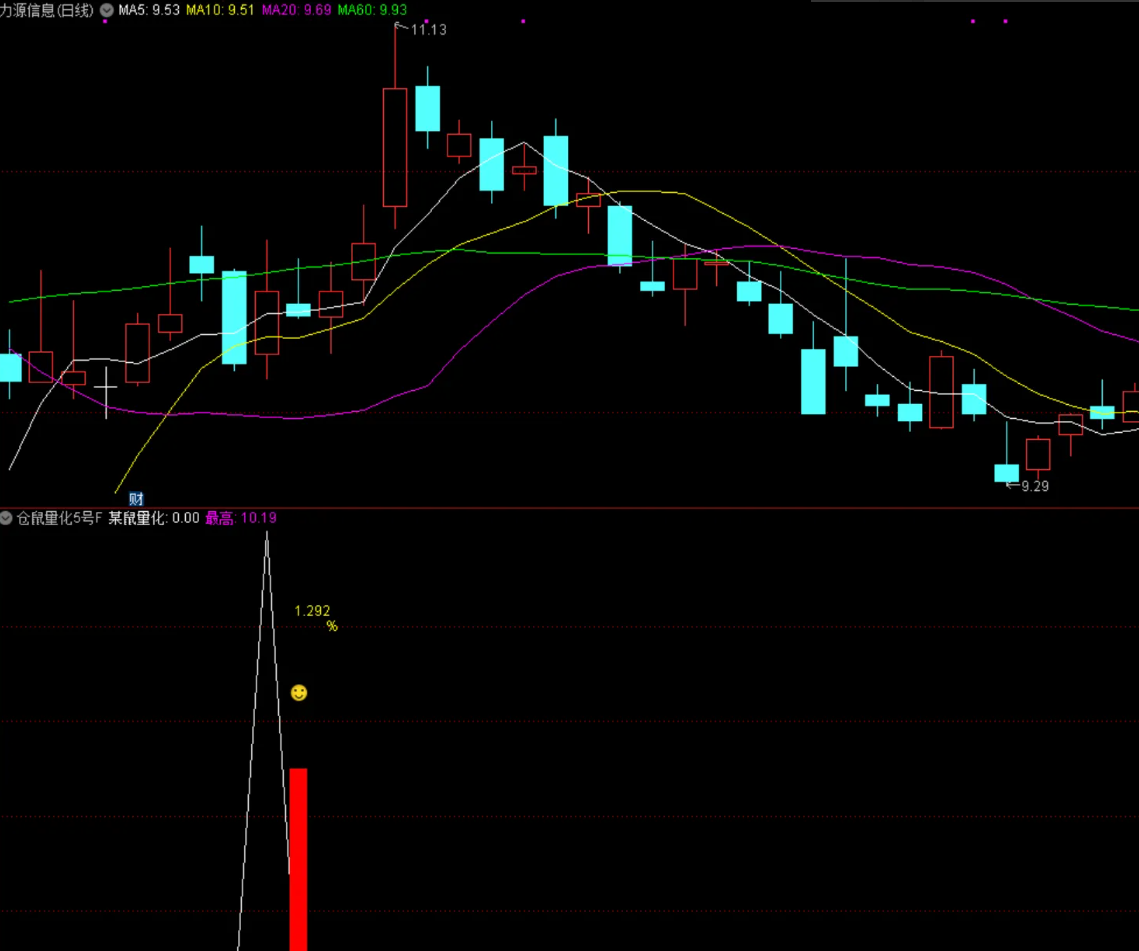Click the magenta MA20: 9.69 label
Viewport: 1139px width, 951px height.
(x=296, y=10)
